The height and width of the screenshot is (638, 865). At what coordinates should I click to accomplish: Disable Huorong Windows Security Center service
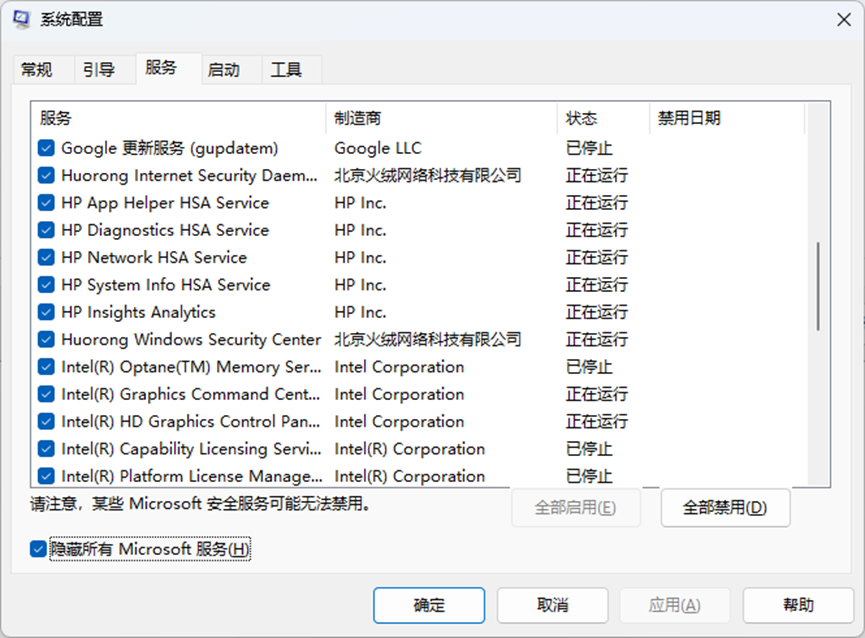[46, 339]
